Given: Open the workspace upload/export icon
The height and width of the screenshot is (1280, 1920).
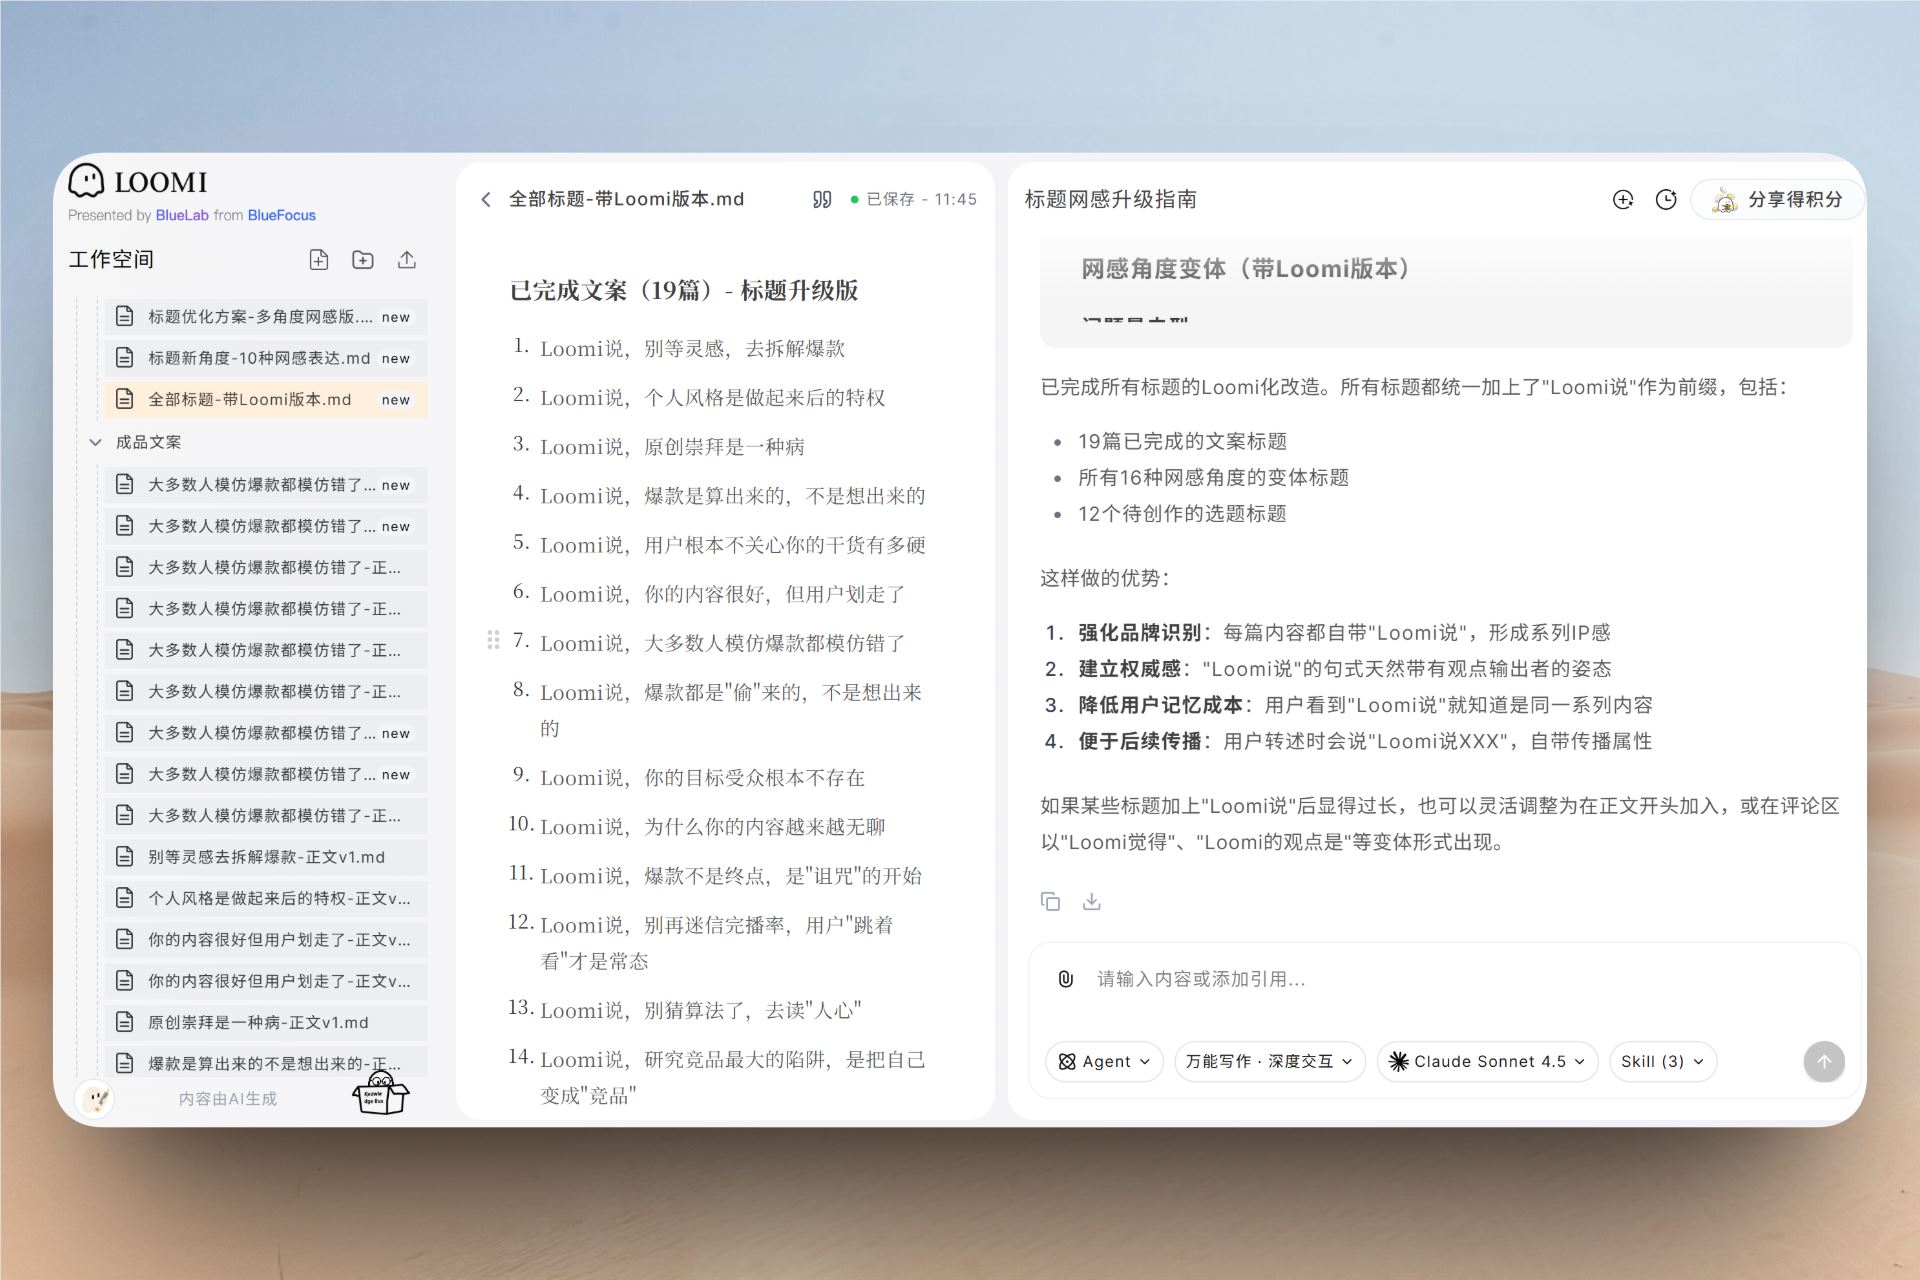Looking at the screenshot, I should [x=406, y=259].
